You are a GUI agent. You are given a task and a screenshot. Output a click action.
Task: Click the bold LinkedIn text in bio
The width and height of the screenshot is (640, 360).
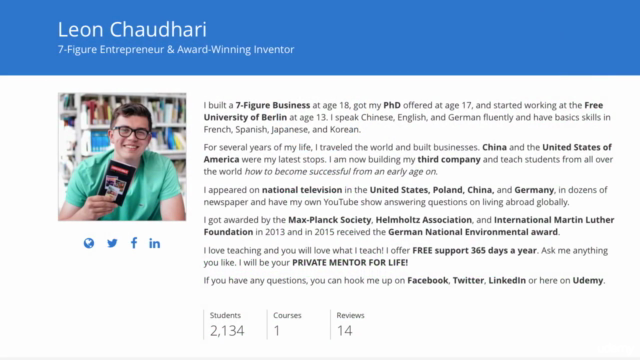pyautogui.click(x=507, y=280)
